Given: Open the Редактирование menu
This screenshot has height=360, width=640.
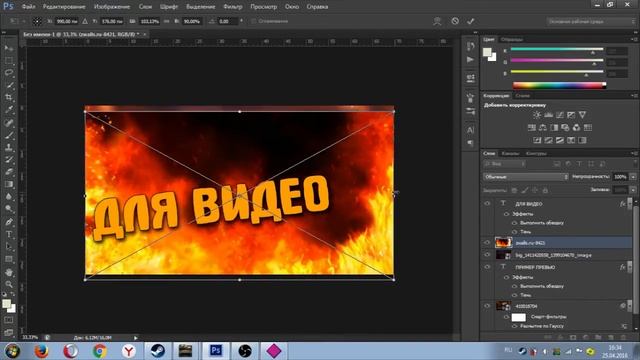Looking at the screenshot, I should point(64,7).
